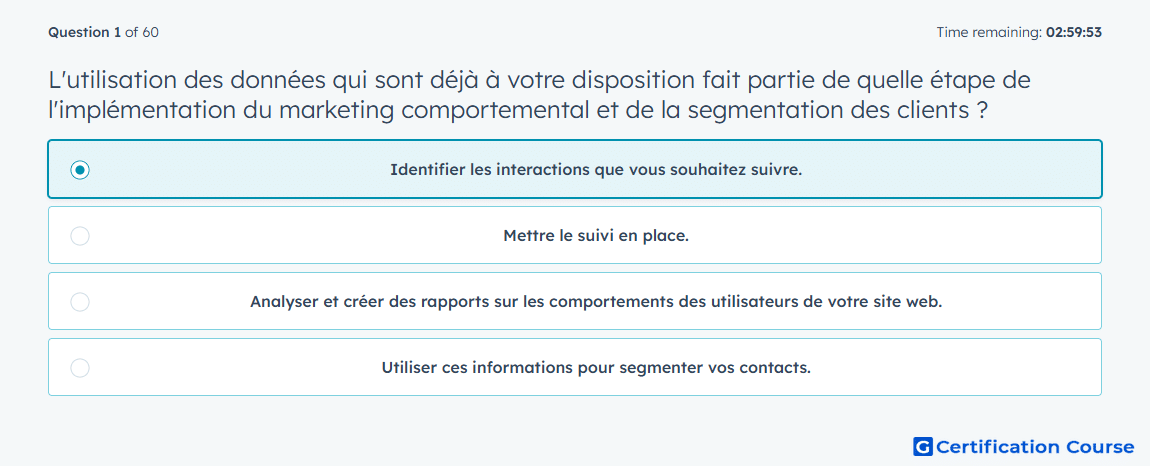The image size is (1150, 466).
Task: Click the 'Question 1 of 60' counter
Action: 103,32
